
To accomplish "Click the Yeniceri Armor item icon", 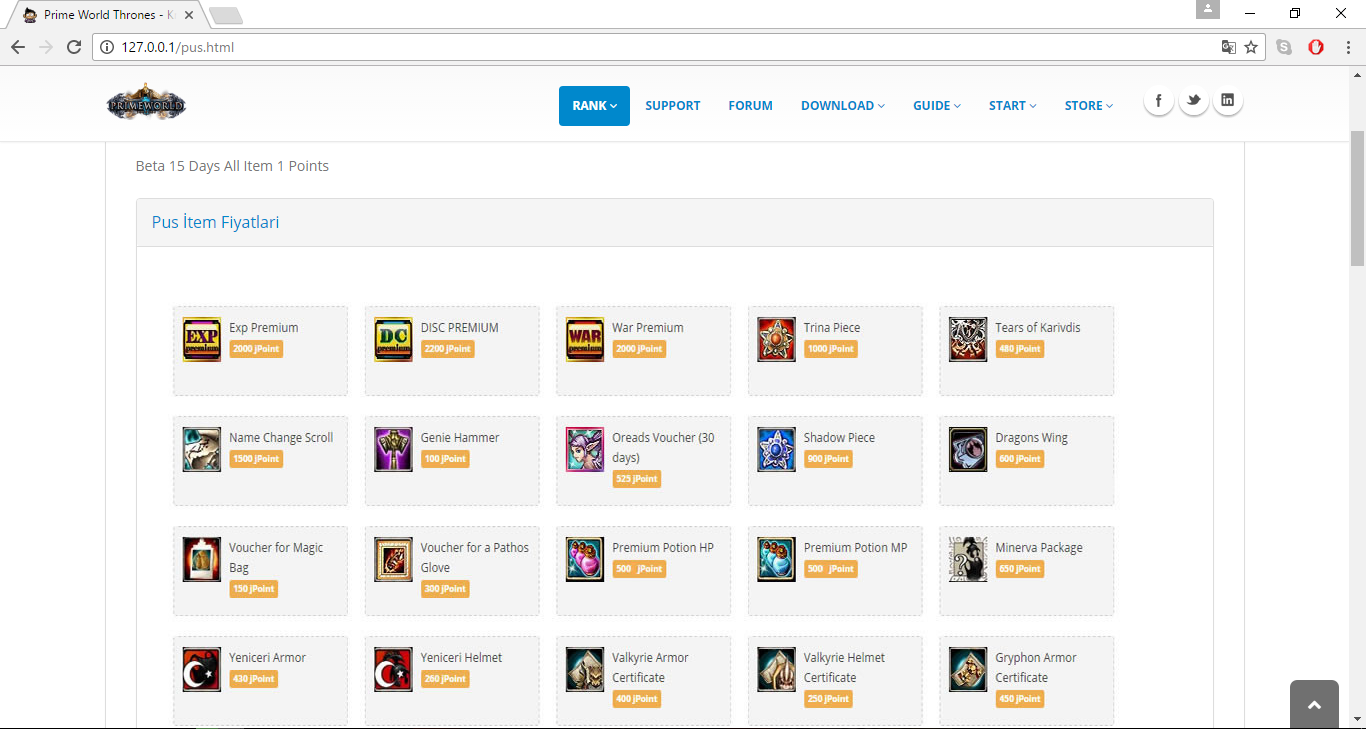I will coord(202,669).
